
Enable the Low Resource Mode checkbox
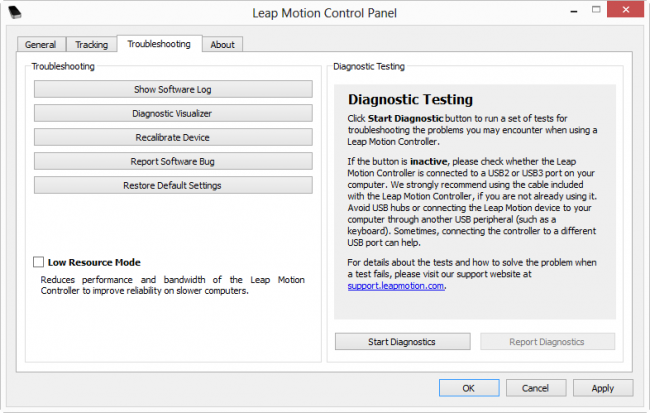pyautogui.click(x=39, y=262)
